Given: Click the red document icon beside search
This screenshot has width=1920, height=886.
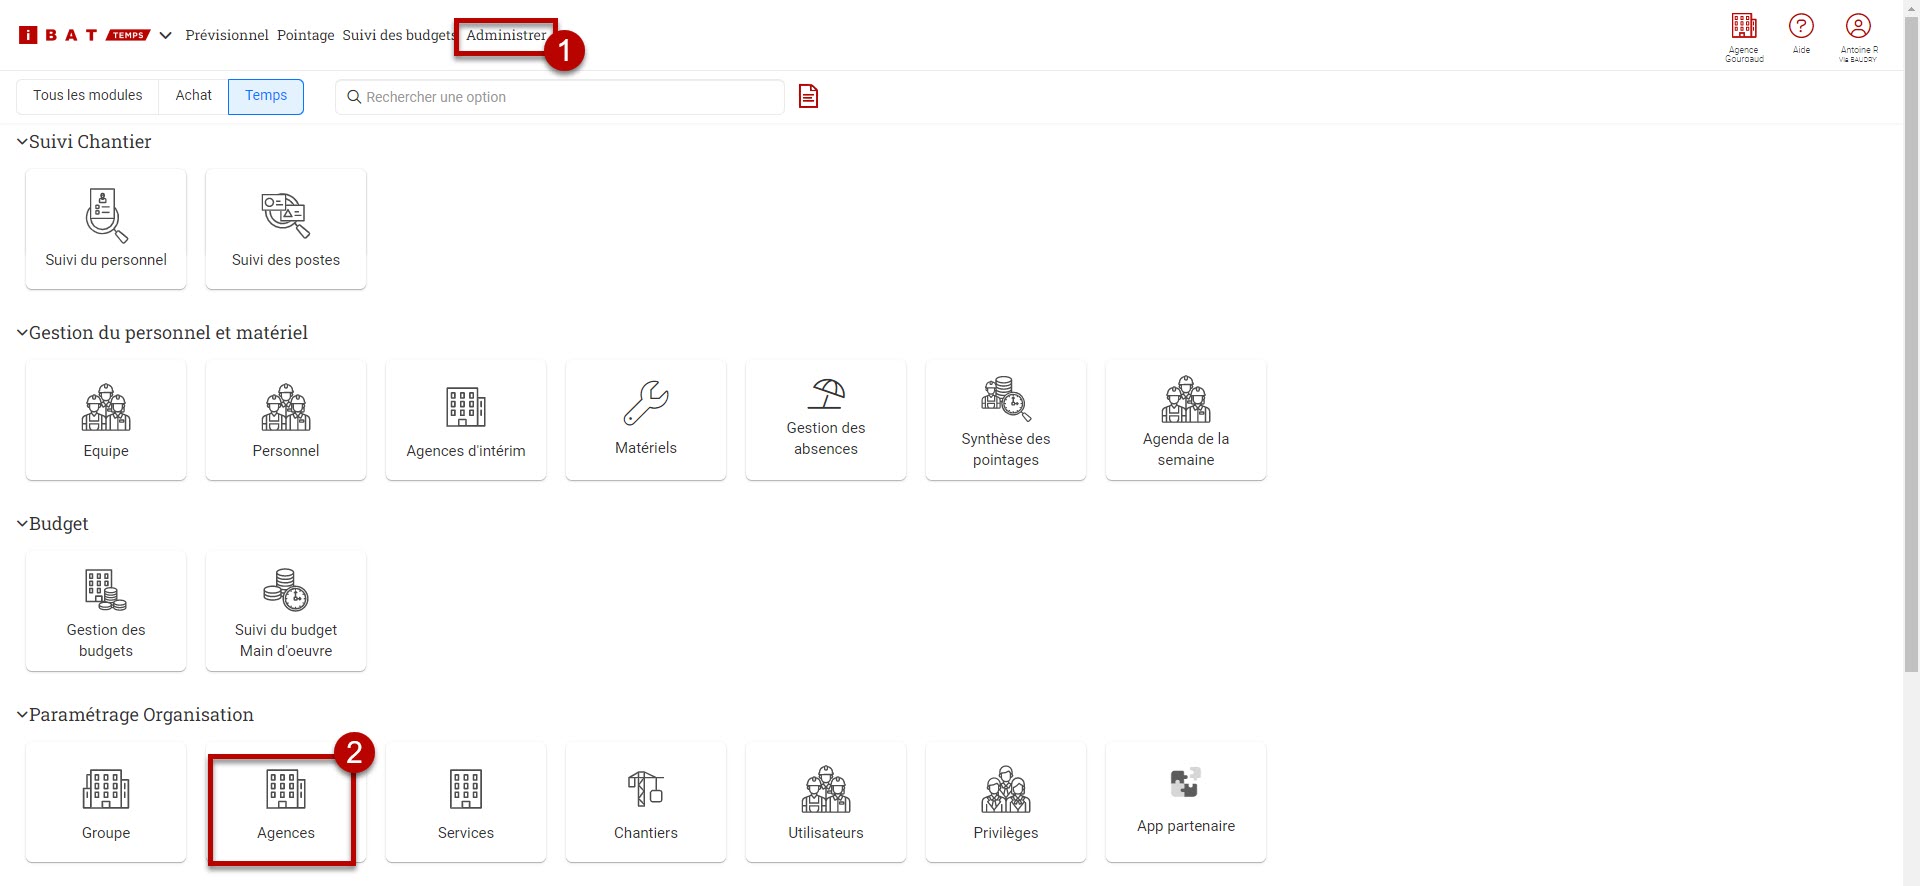Looking at the screenshot, I should tap(808, 96).
